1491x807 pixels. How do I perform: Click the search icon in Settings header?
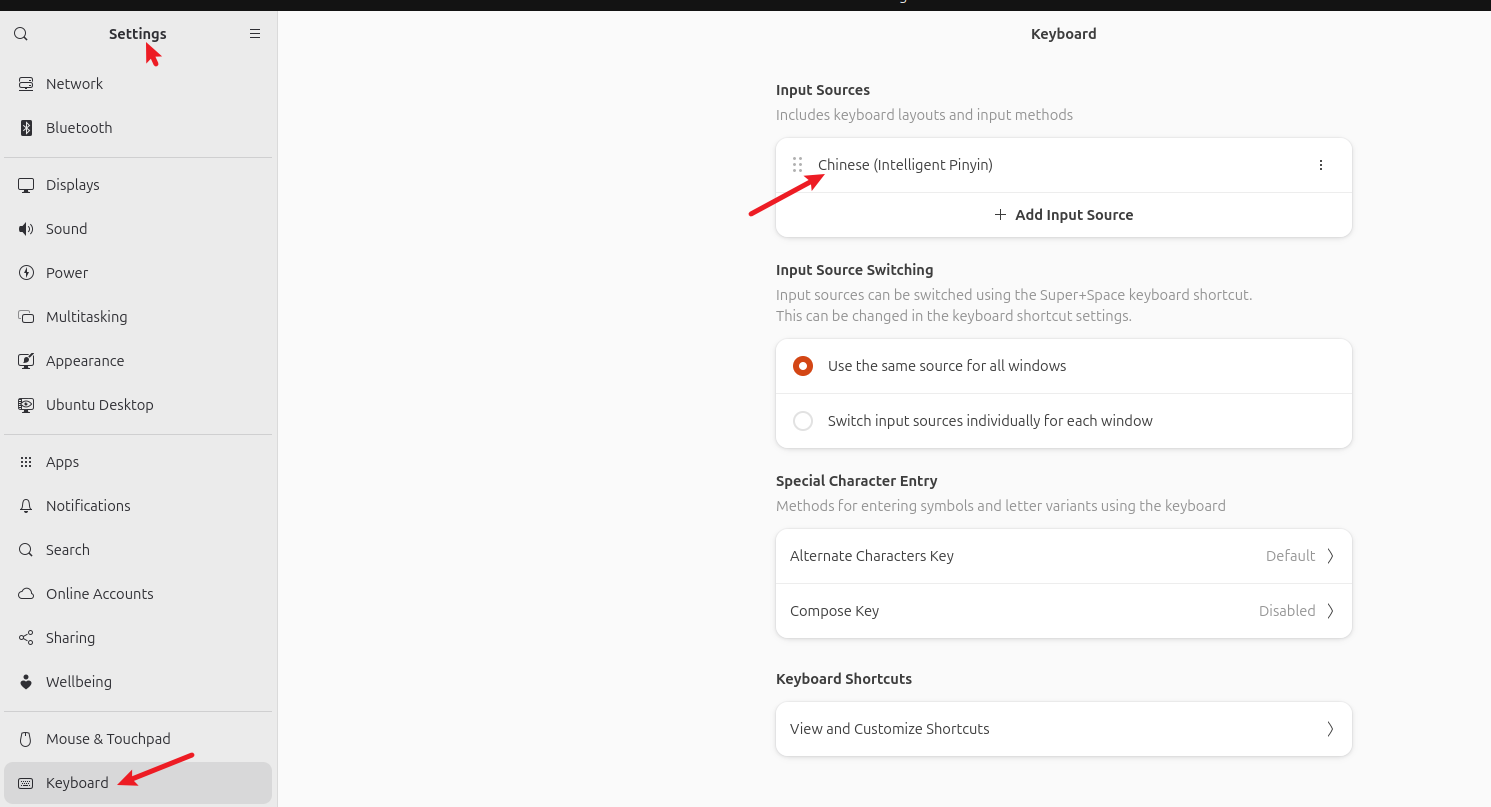tap(21, 34)
